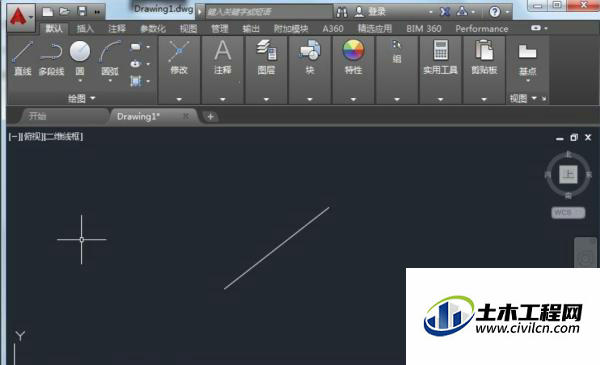Click the keyword search input field
Image resolution: width=600 pixels, height=365 pixels.
269,12
